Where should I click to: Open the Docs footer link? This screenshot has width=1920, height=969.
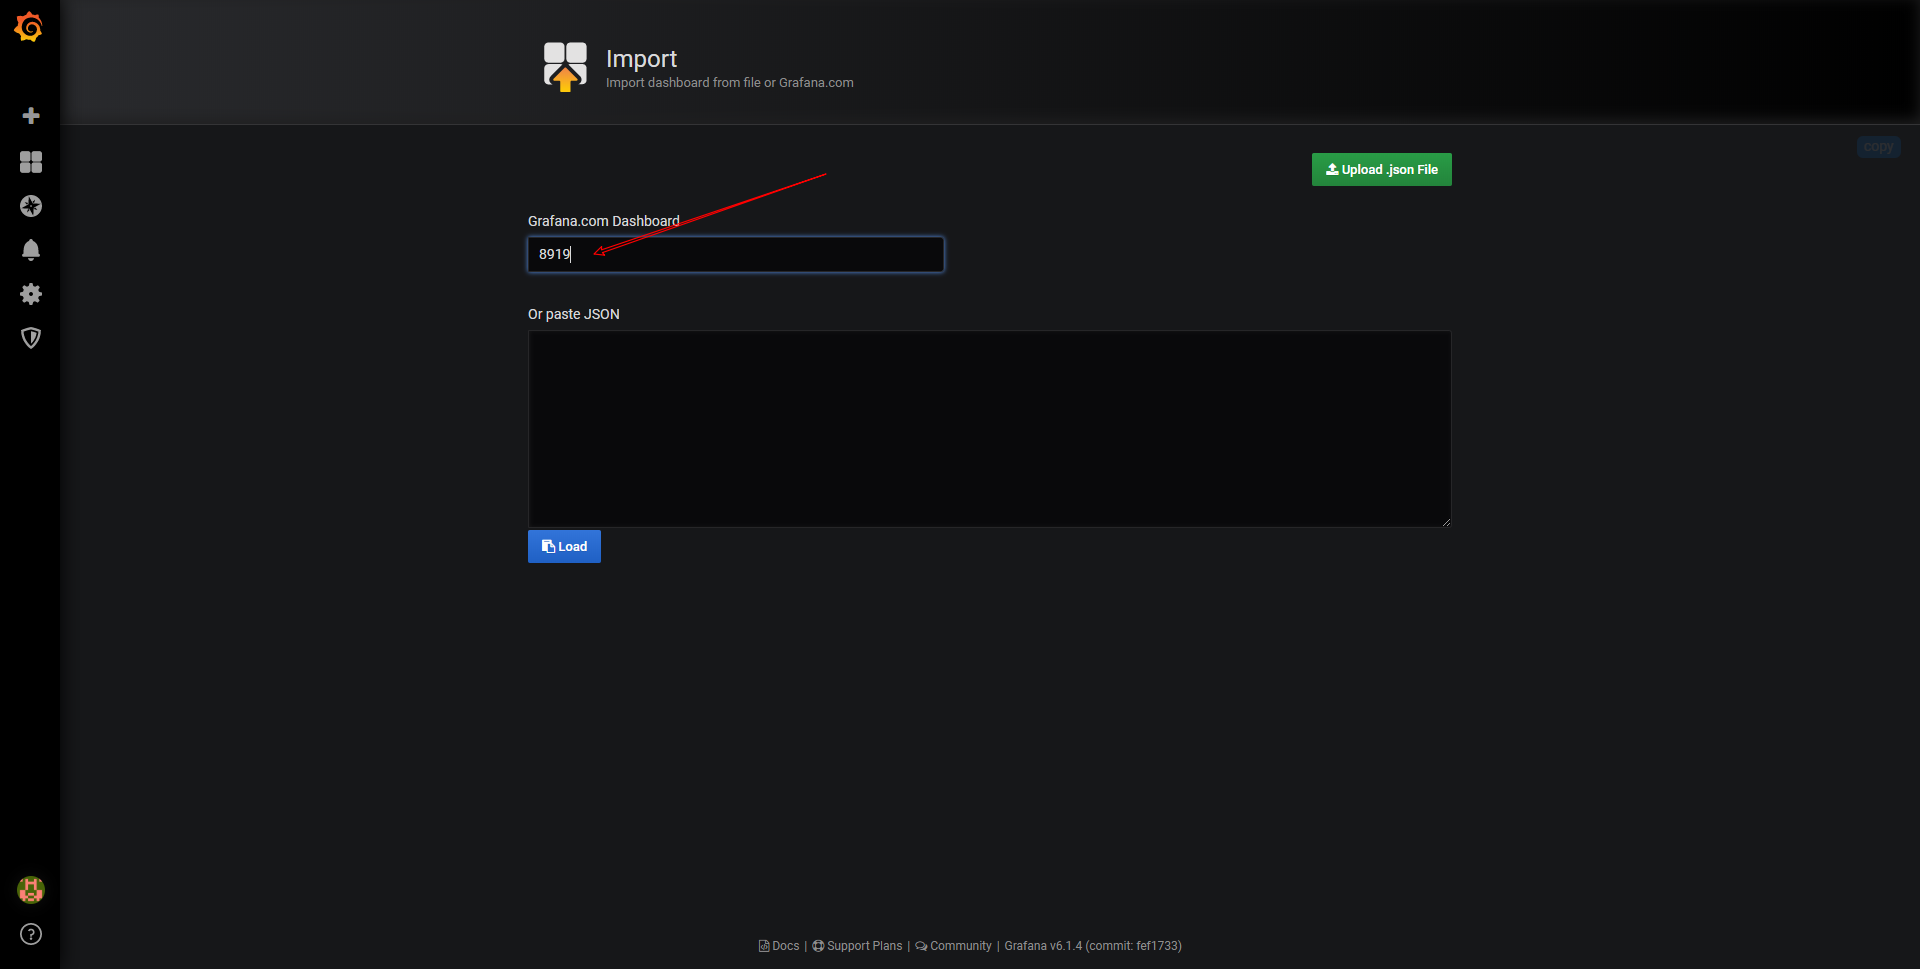(x=779, y=946)
